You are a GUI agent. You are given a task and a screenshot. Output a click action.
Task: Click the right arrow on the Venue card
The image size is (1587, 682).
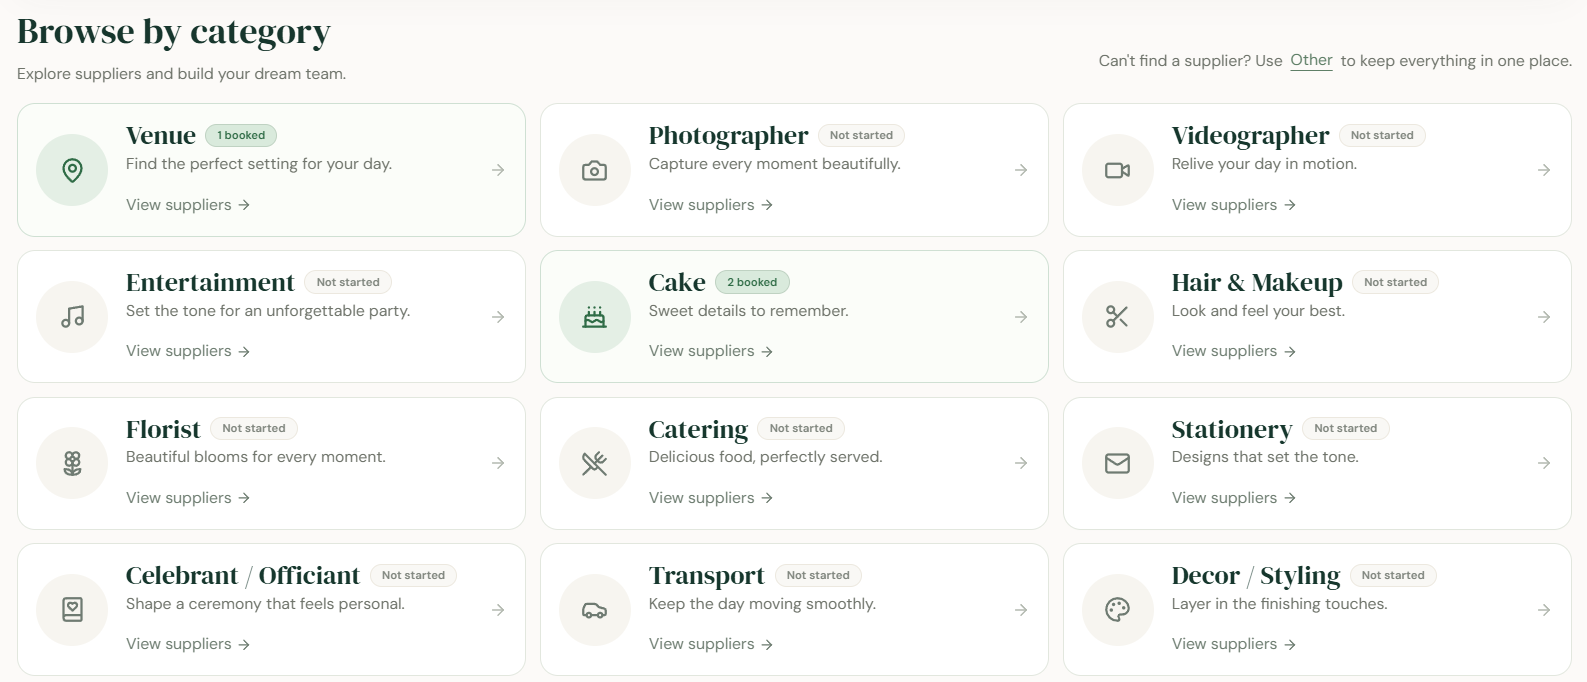498,170
